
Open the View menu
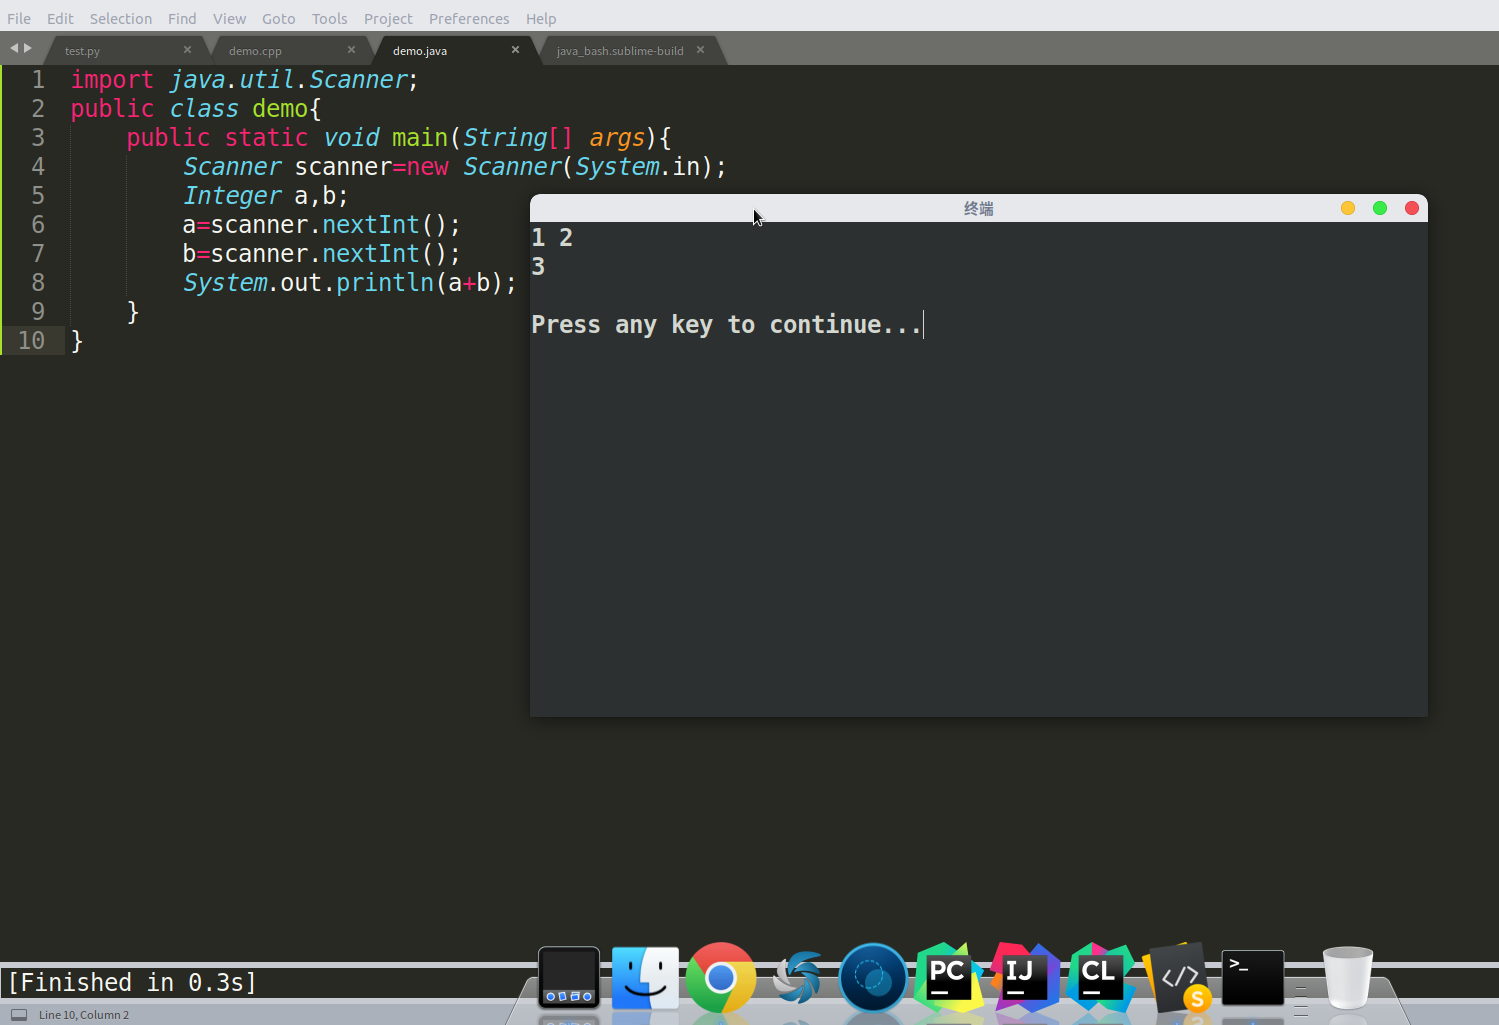[x=229, y=18]
